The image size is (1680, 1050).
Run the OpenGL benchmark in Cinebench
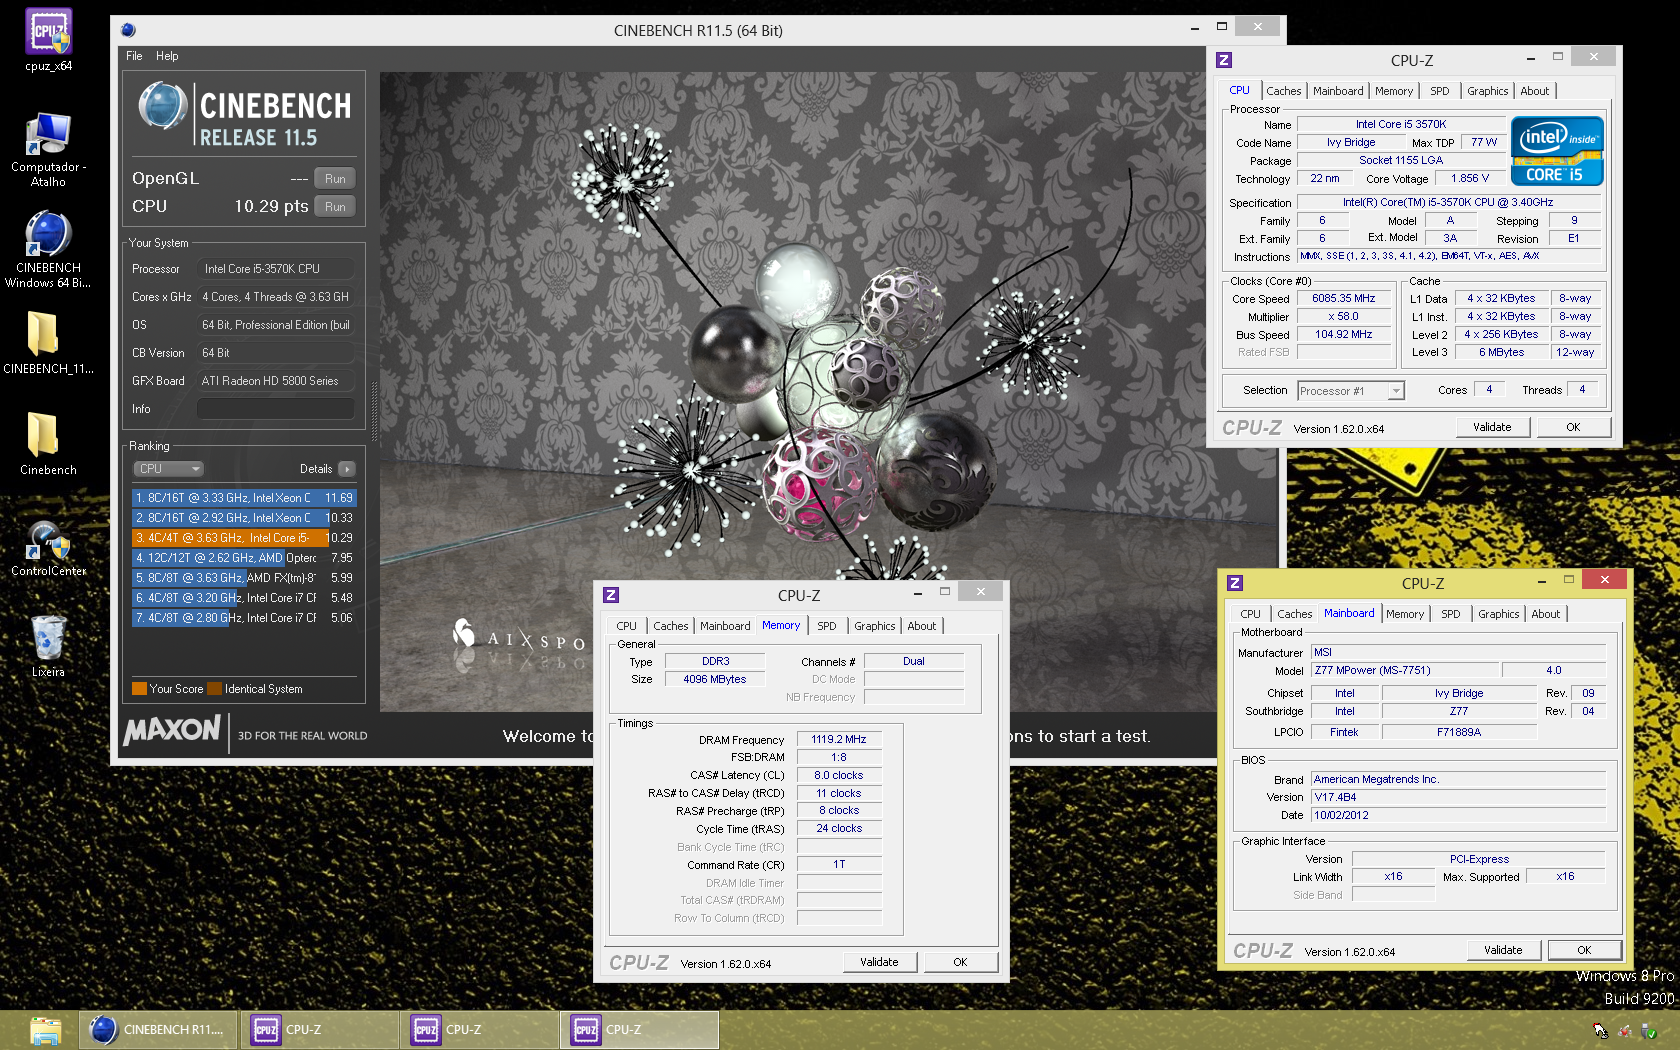click(335, 179)
